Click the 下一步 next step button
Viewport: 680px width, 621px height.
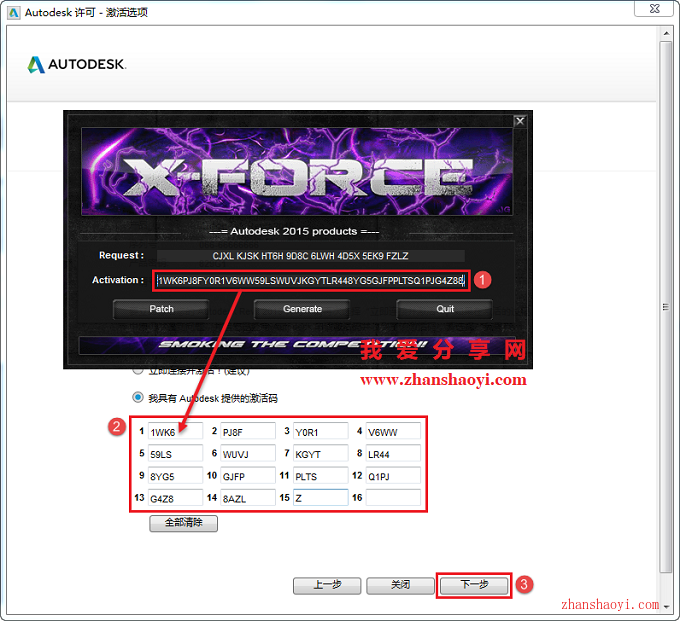point(474,585)
